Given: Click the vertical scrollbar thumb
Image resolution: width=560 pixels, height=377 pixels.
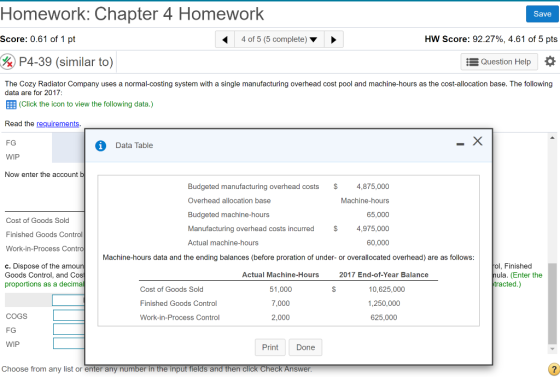Looking at the screenshot, I should 552,303.
